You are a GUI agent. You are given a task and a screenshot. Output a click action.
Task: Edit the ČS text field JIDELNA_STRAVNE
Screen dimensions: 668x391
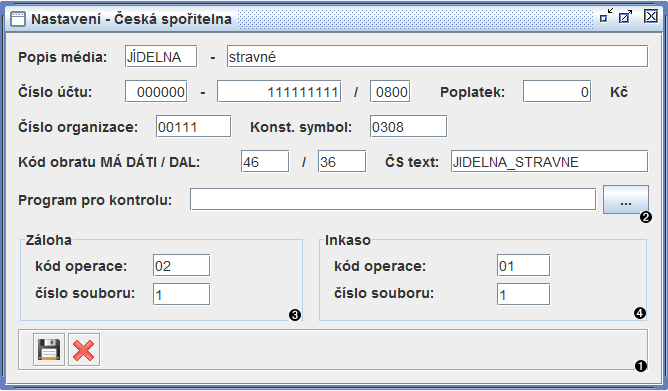(550, 161)
